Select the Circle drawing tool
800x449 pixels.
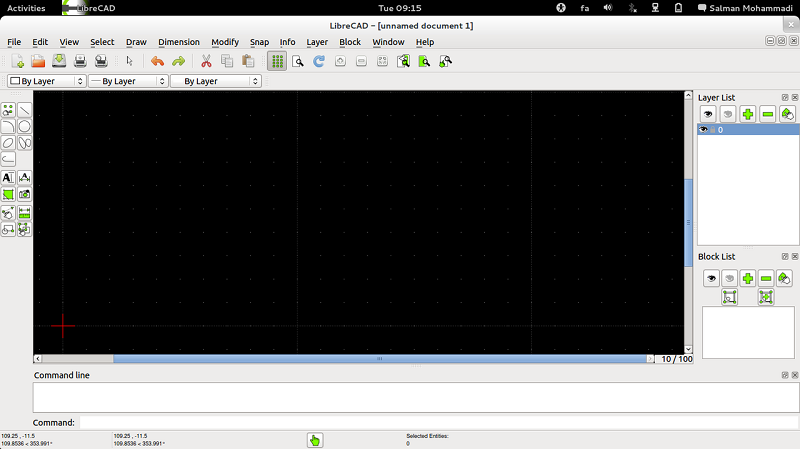point(24,127)
